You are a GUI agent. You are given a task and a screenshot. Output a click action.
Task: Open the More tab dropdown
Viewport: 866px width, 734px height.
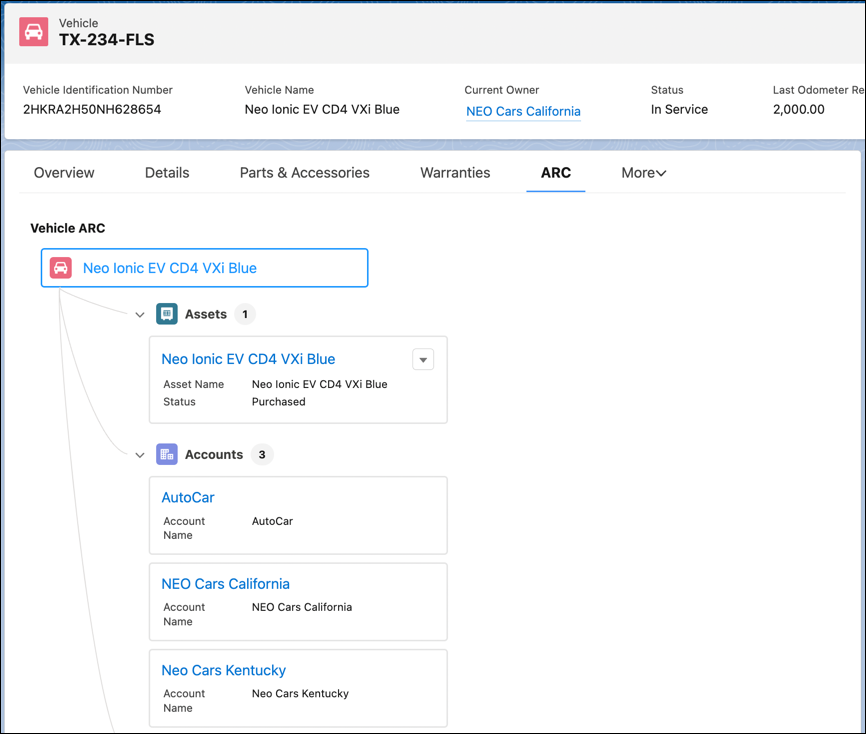point(643,172)
